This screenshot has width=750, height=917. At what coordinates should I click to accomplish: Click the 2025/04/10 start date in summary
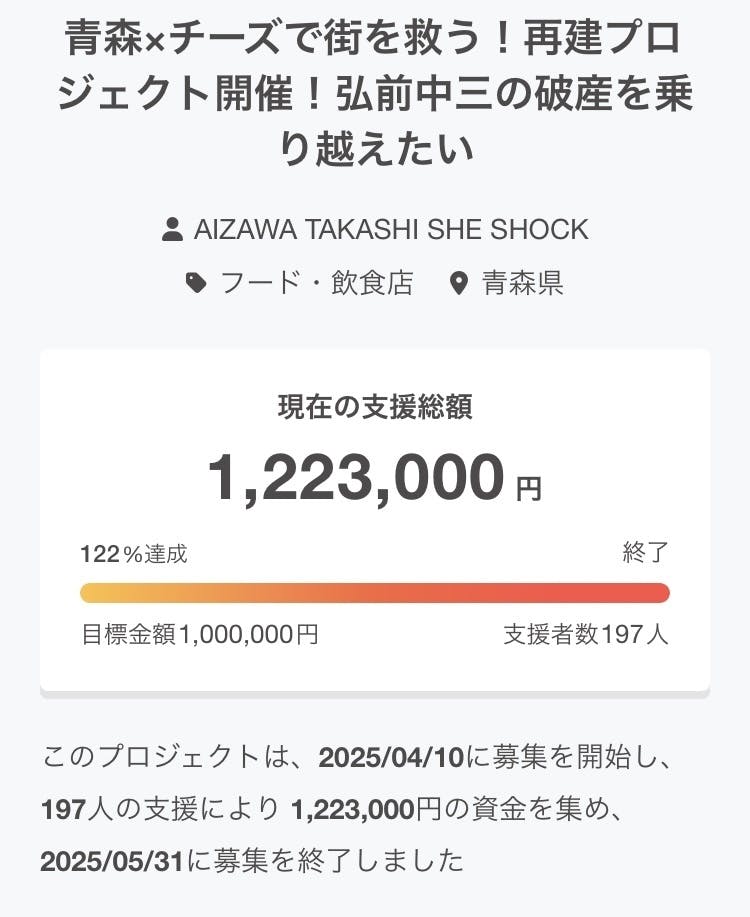click(x=391, y=756)
